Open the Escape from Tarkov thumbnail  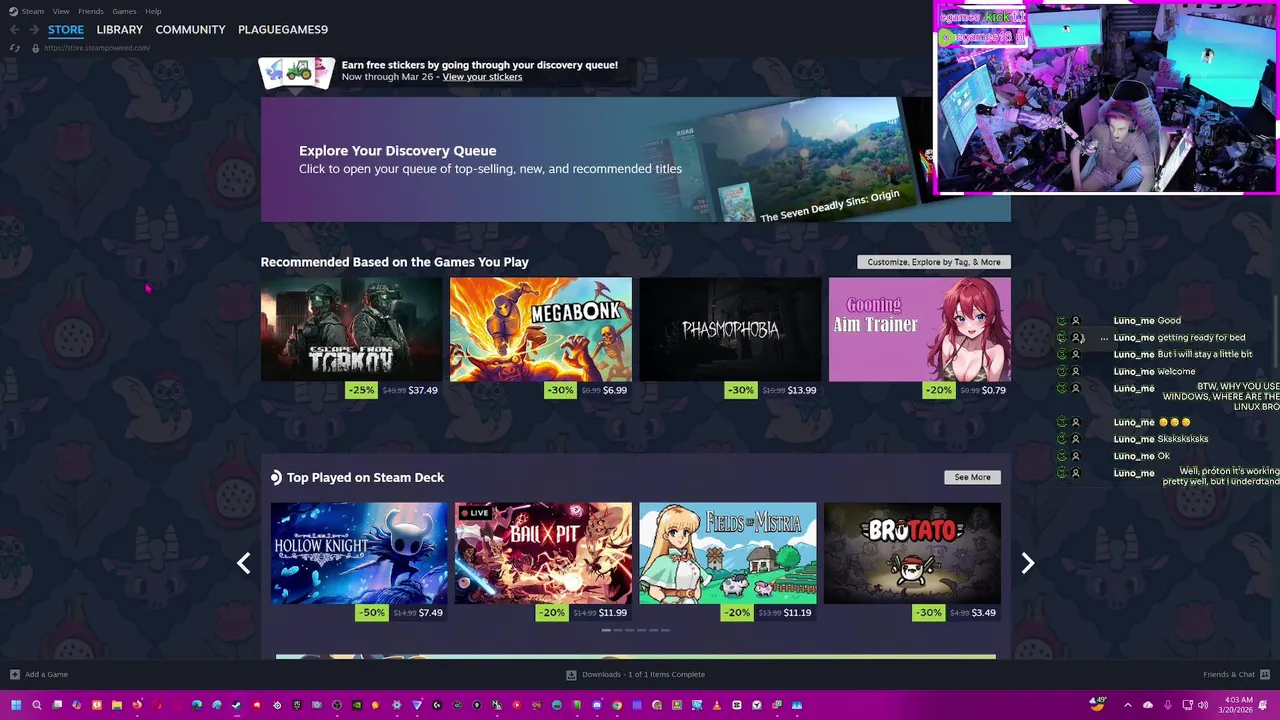[x=351, y=329]
